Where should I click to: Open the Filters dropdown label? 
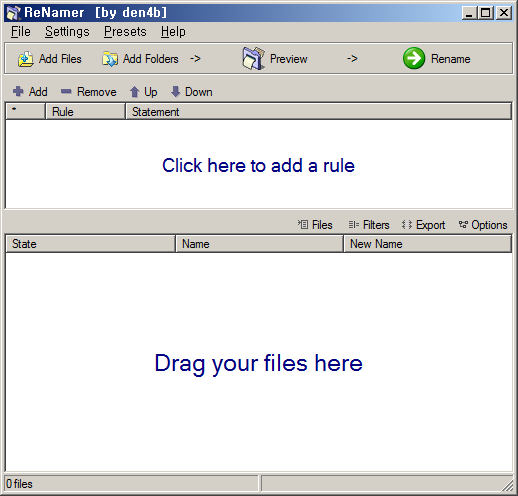[376, 225]
